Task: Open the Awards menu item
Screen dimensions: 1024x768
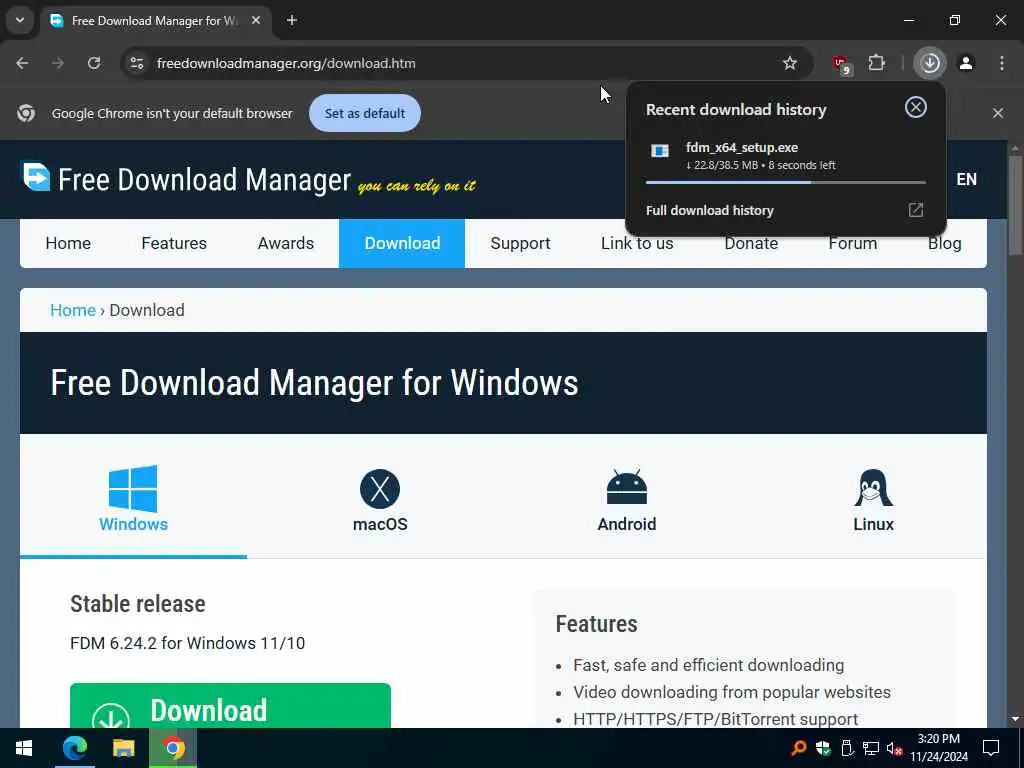Action: click(285, 243)
